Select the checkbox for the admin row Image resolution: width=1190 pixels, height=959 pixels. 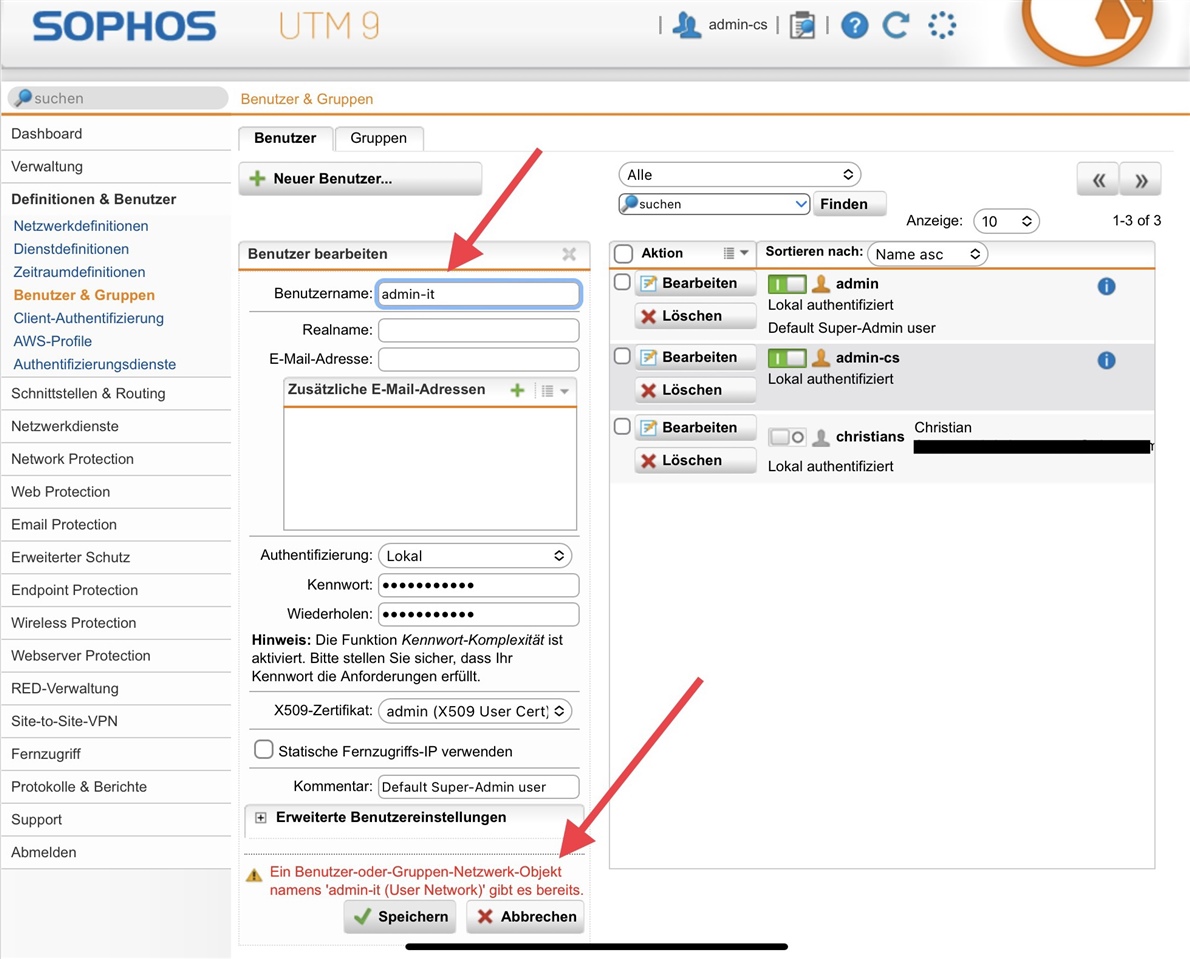(x=622, y=282)
